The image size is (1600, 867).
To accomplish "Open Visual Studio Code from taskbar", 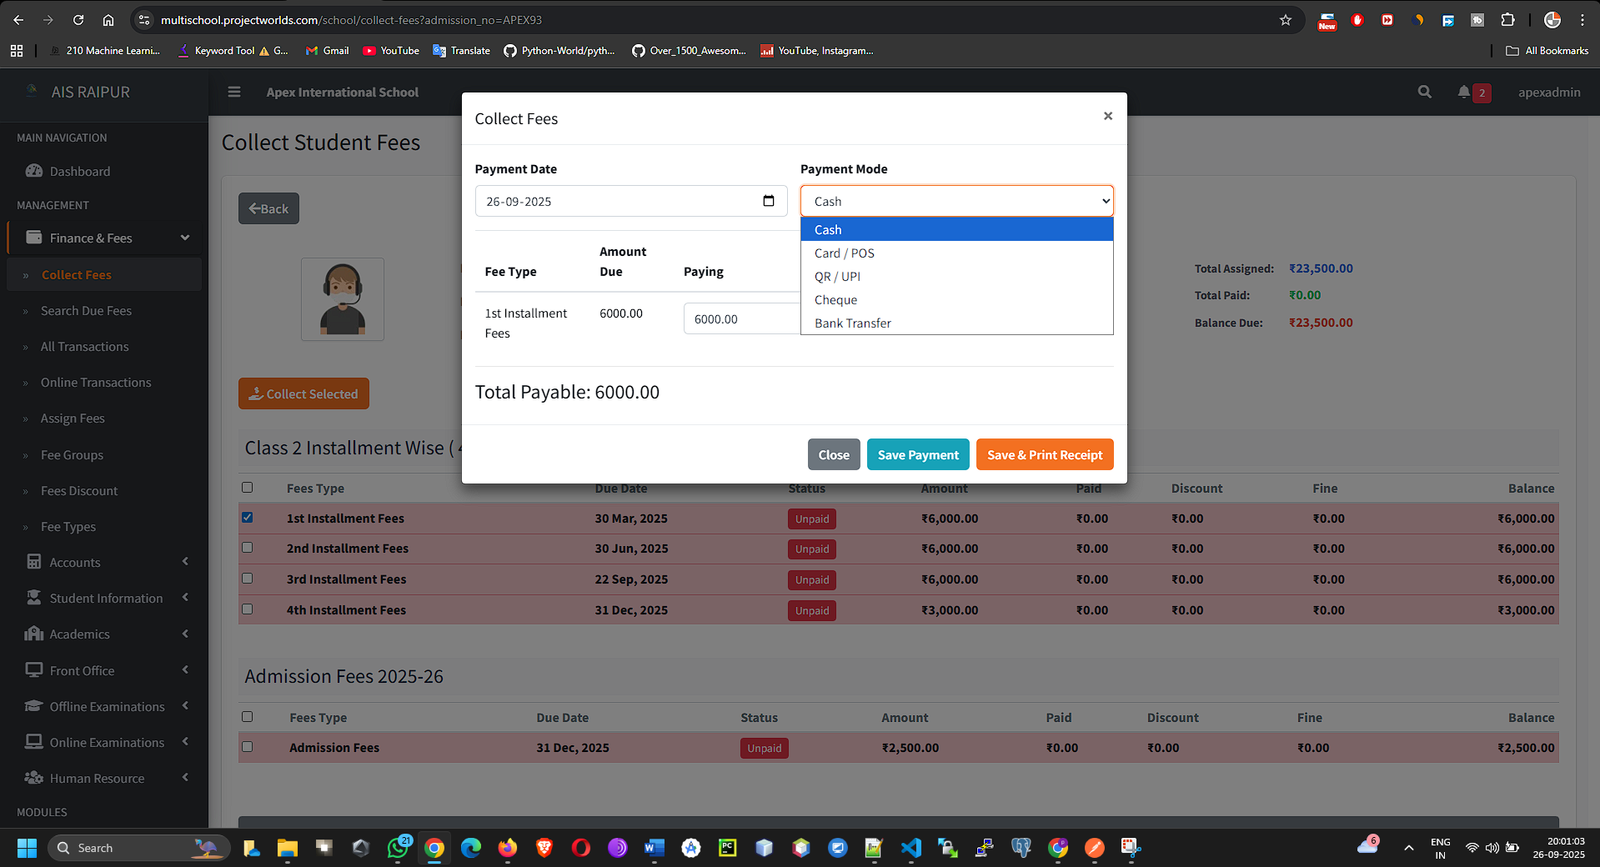I will point(910,848).
